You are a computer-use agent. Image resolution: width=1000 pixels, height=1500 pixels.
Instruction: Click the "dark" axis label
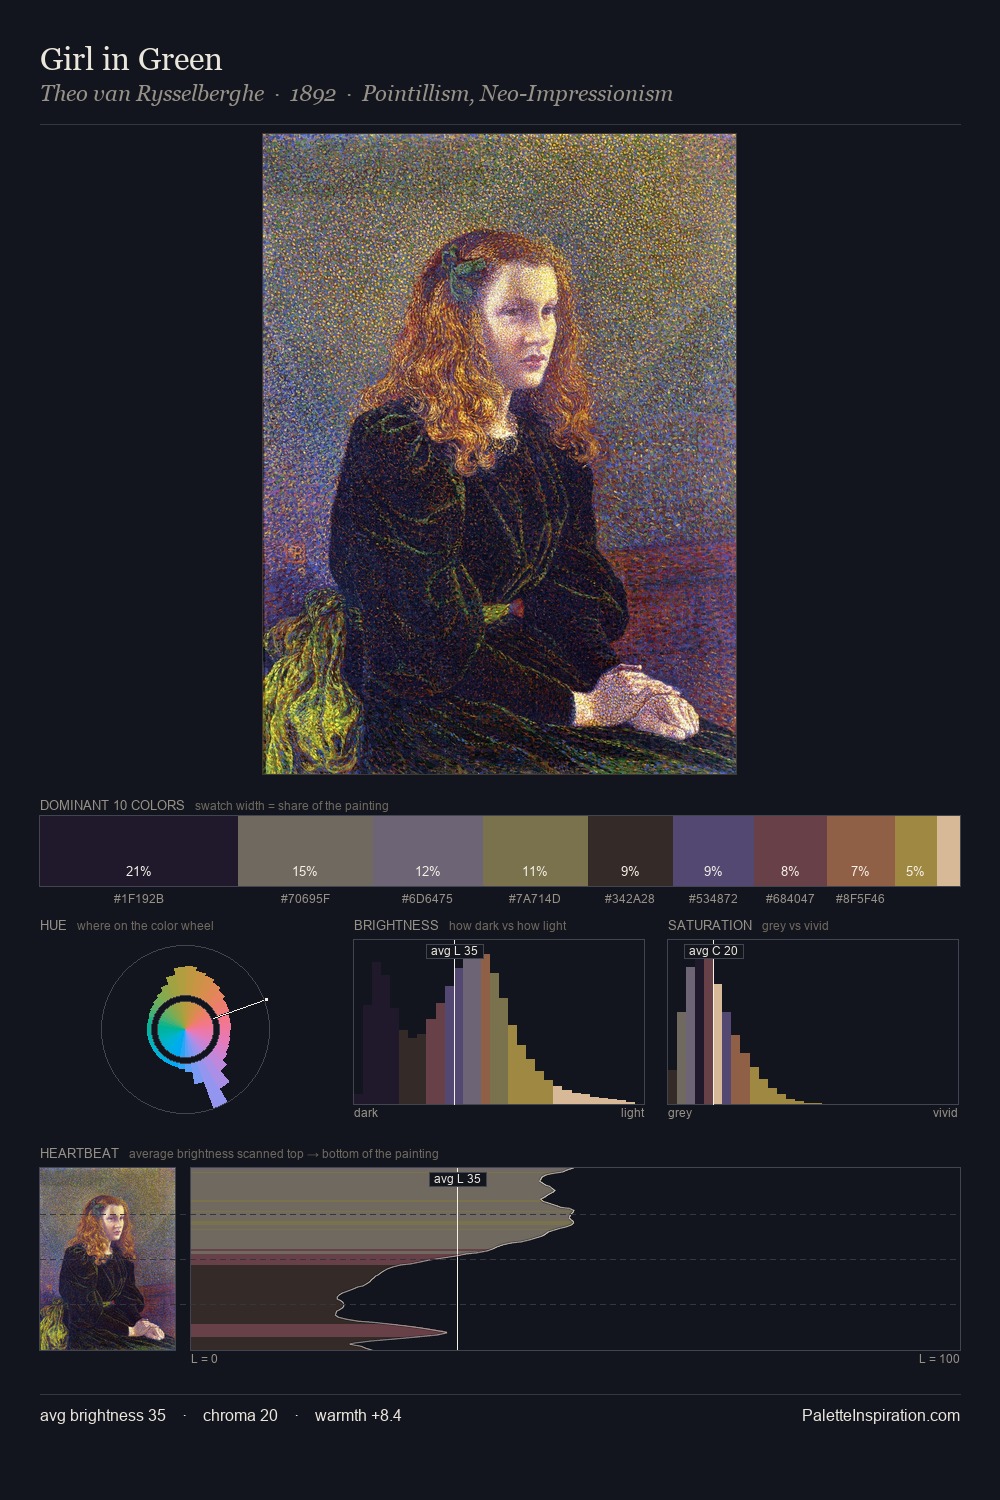[x=366, y=1113]
